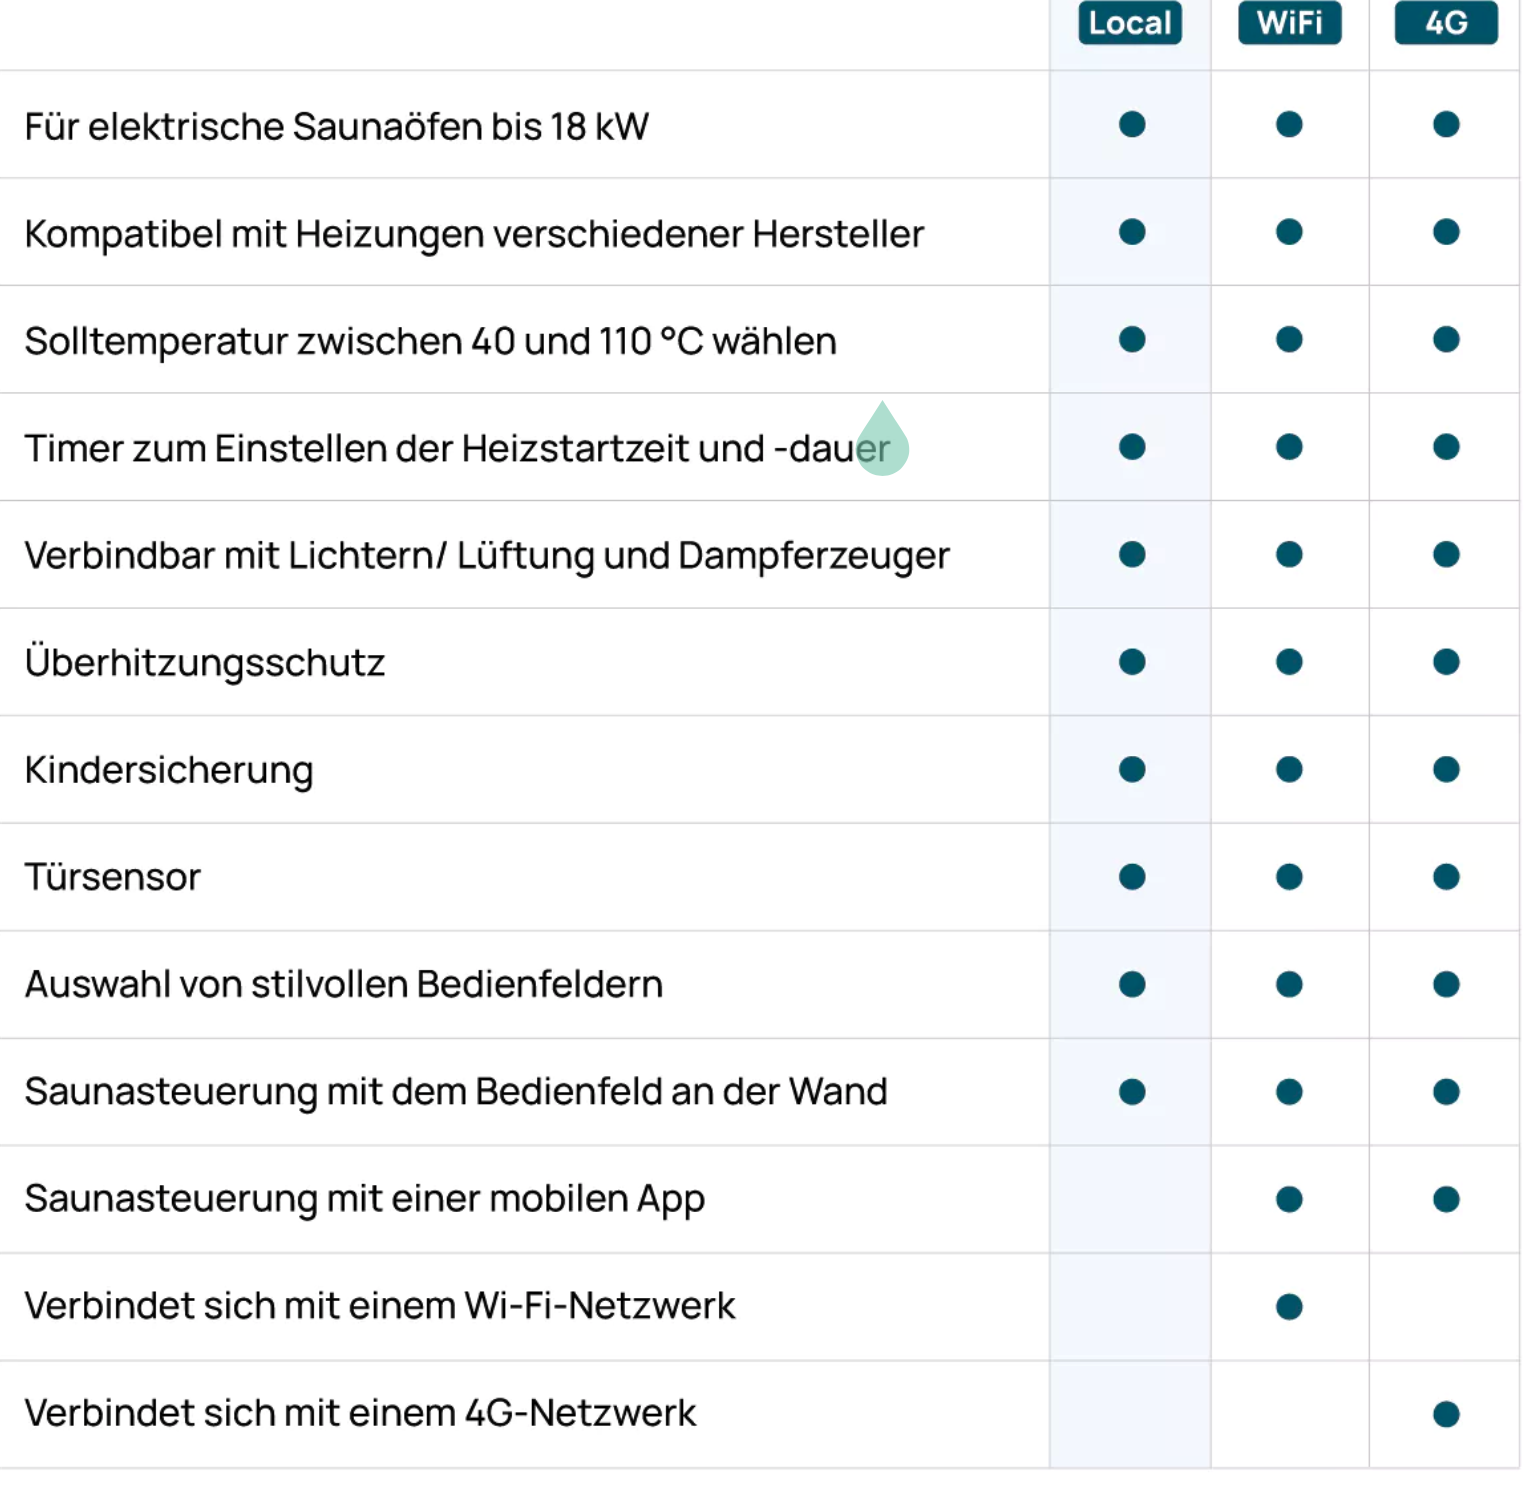Click the 'Auswahl von stilvollen Bedienfeldern' label
Viewport: 1532px width, 1498px height.
(344, 985)
